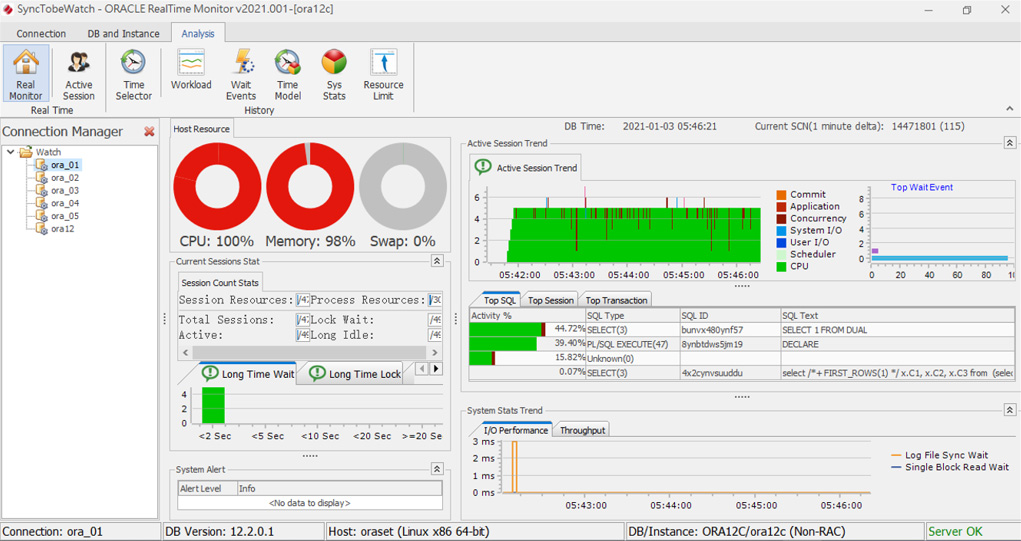Viewport: 1021px width, 541px height.
Task: Click the CPU legend color swatch
Action: (x=781, y=266)
